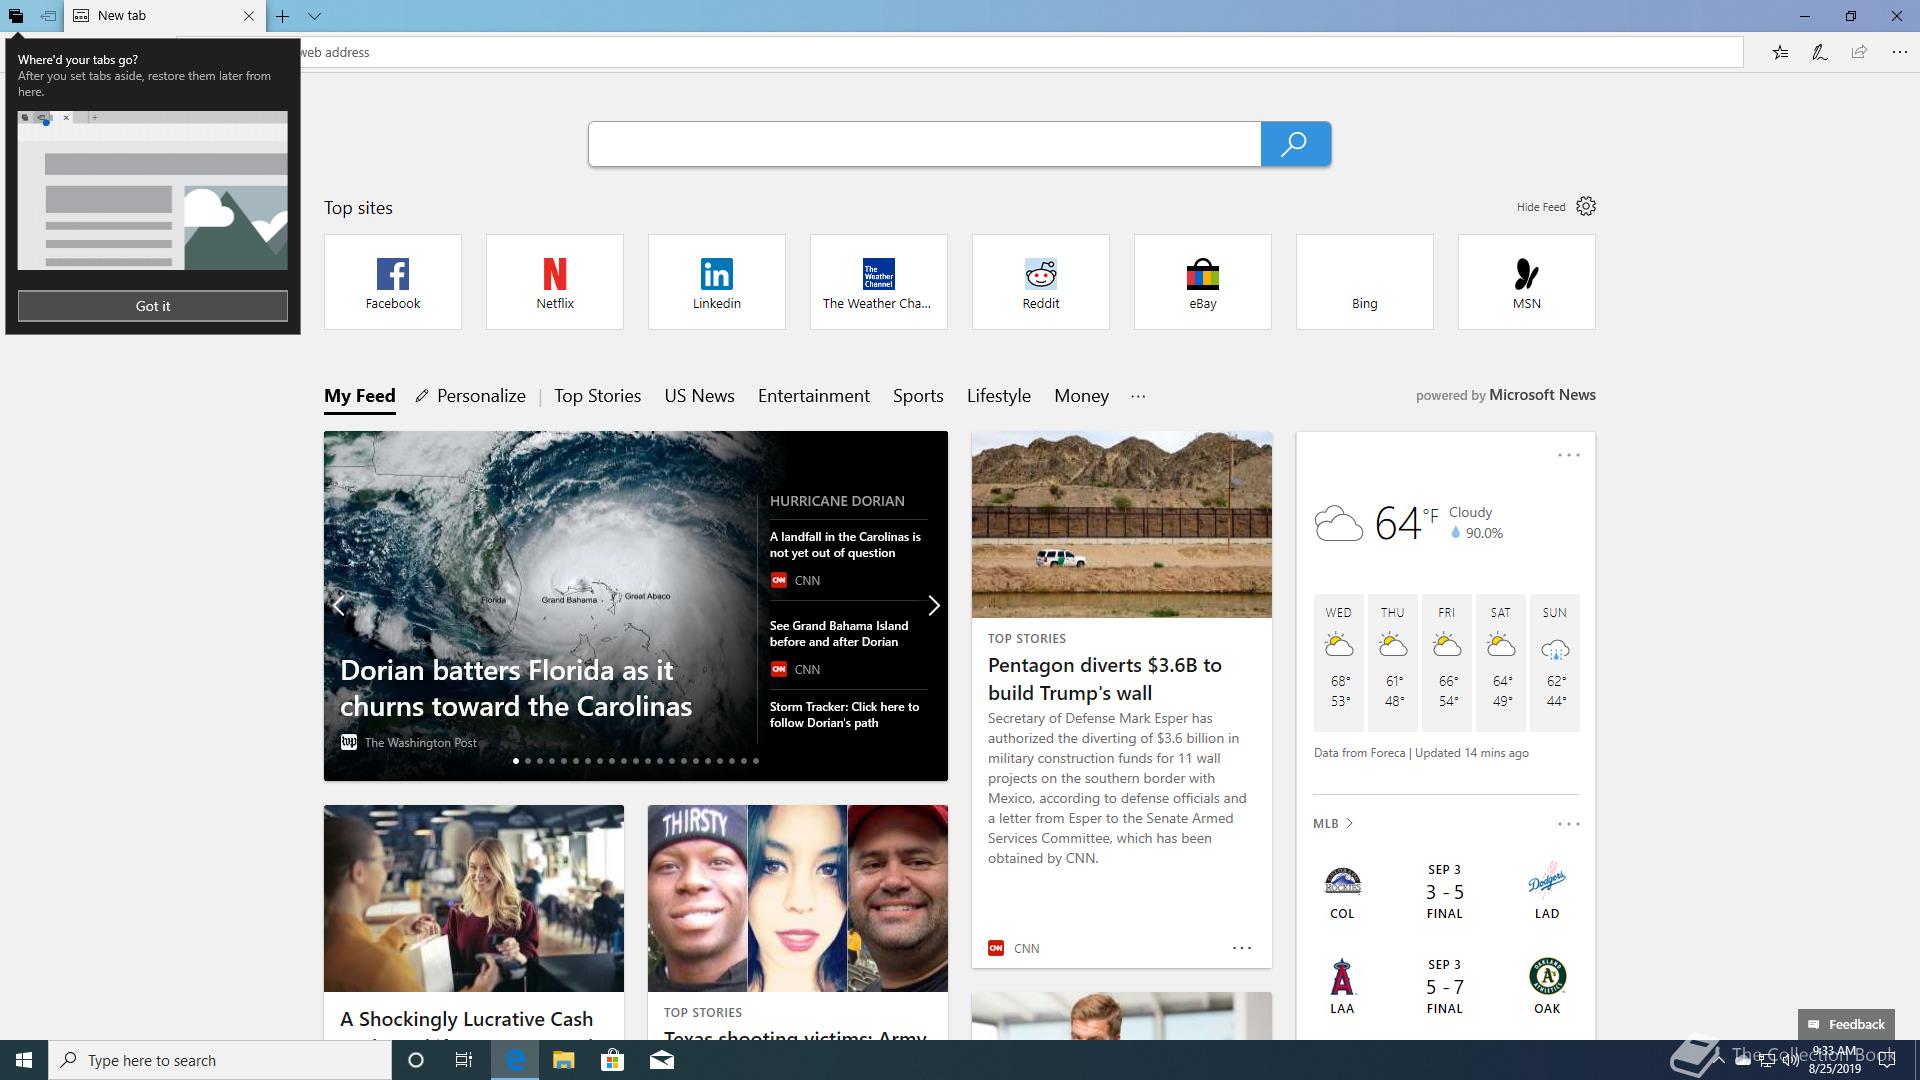
Task: Select the SUN forecast column
Action: coord(1555,662)
